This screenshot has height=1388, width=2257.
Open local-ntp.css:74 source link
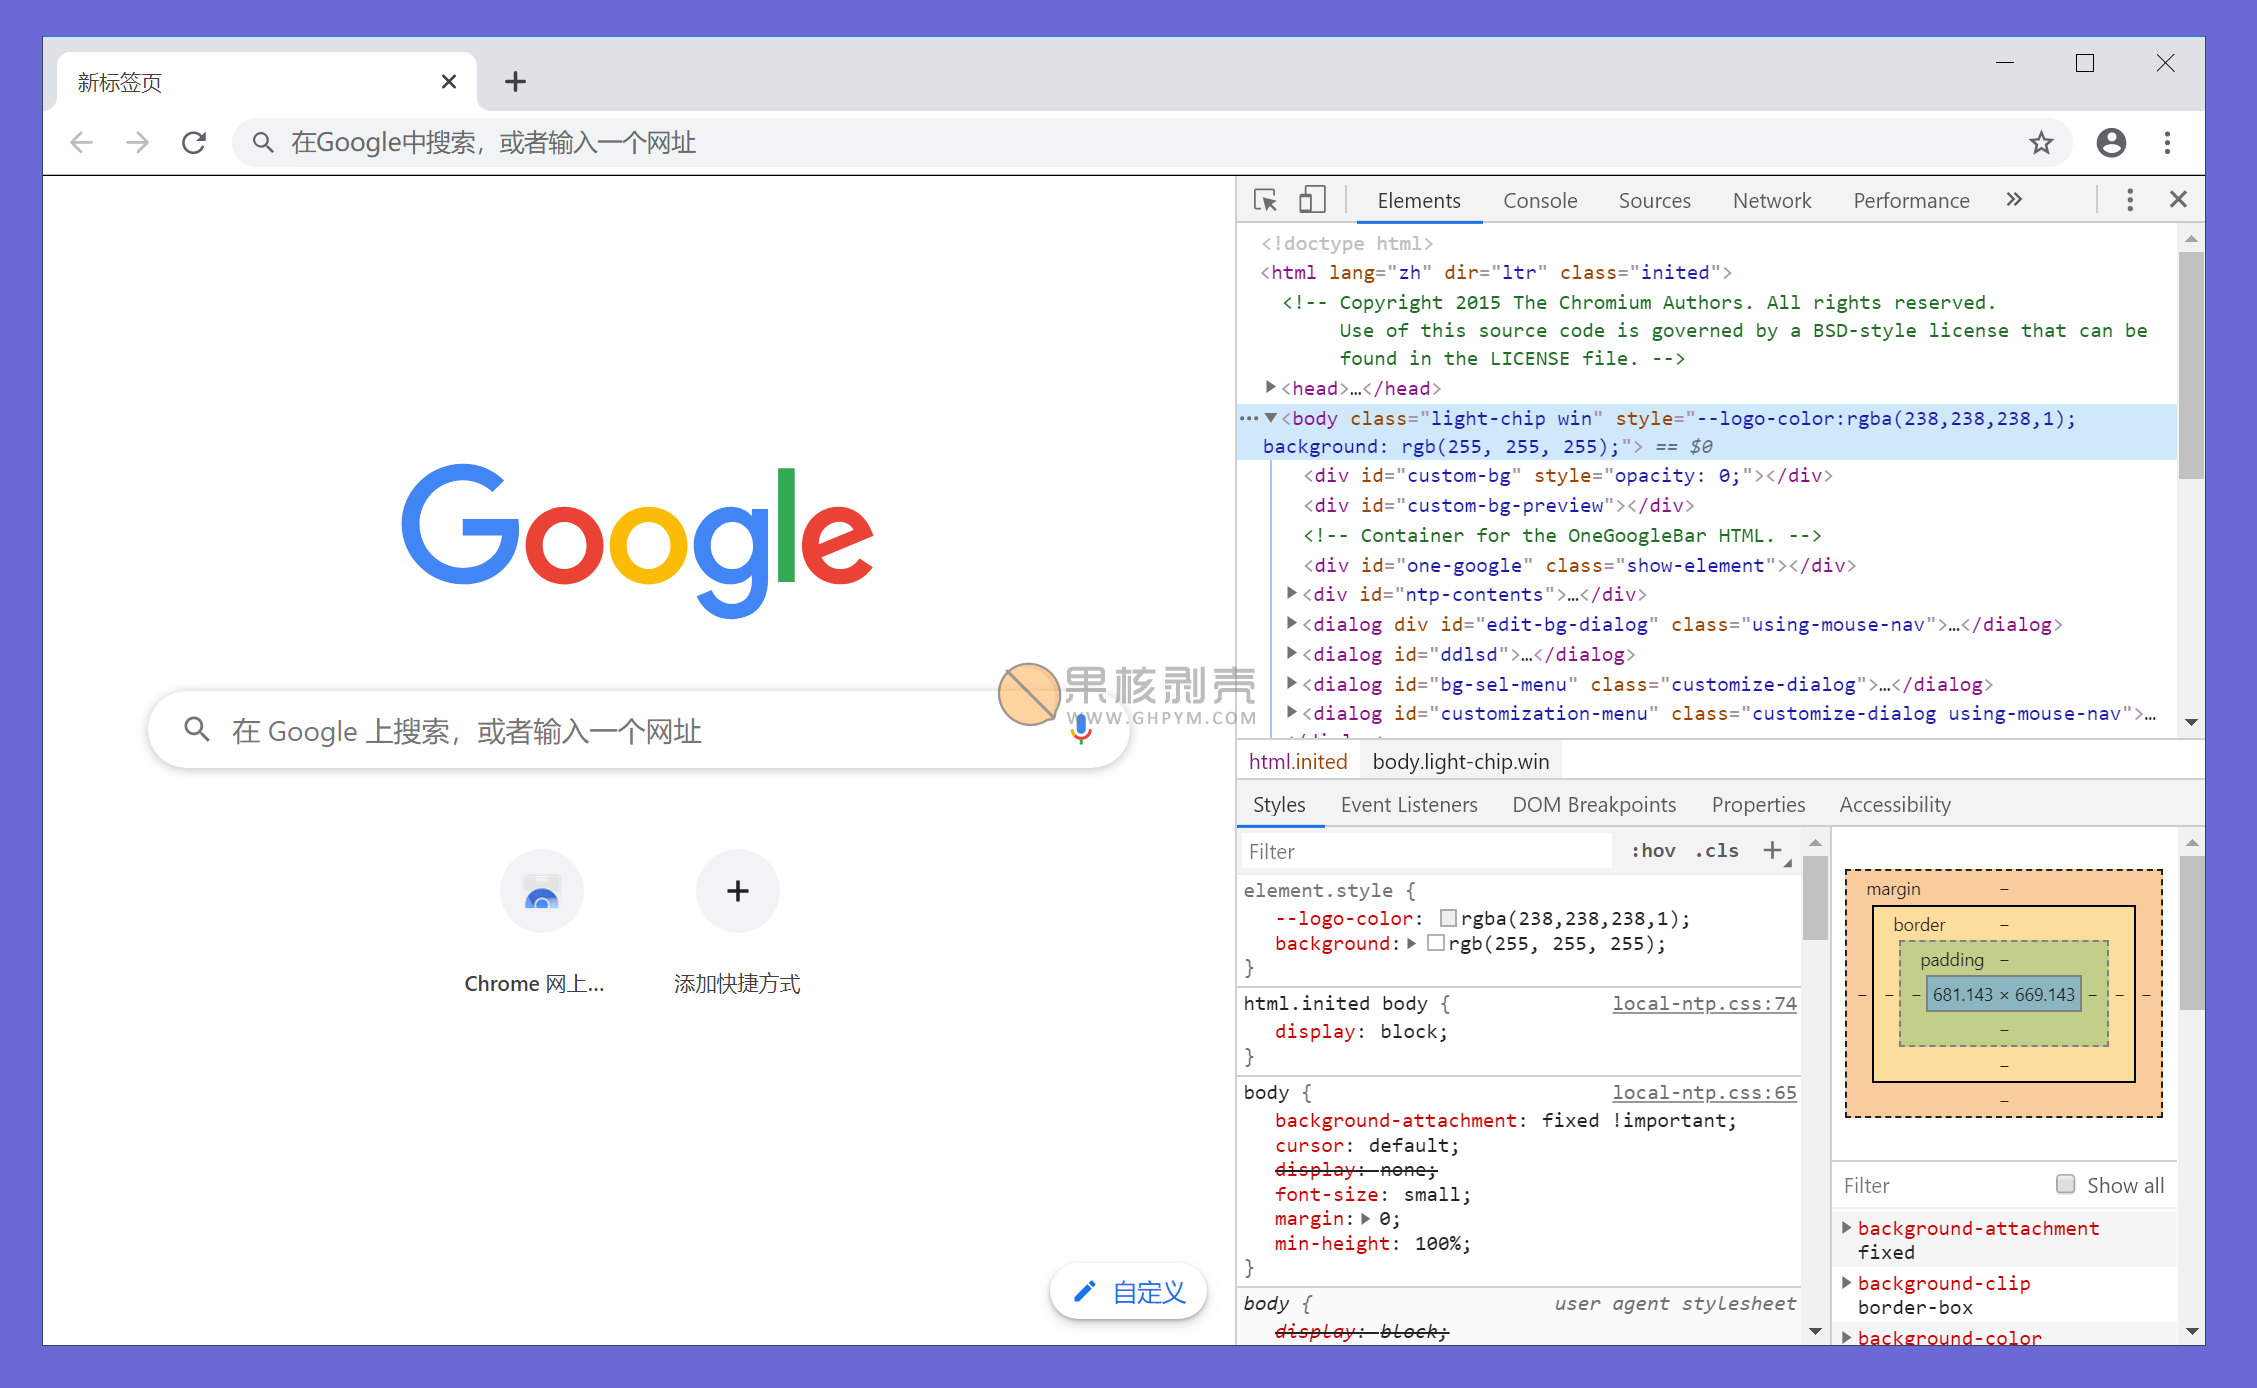(x=1704, y=1003)
